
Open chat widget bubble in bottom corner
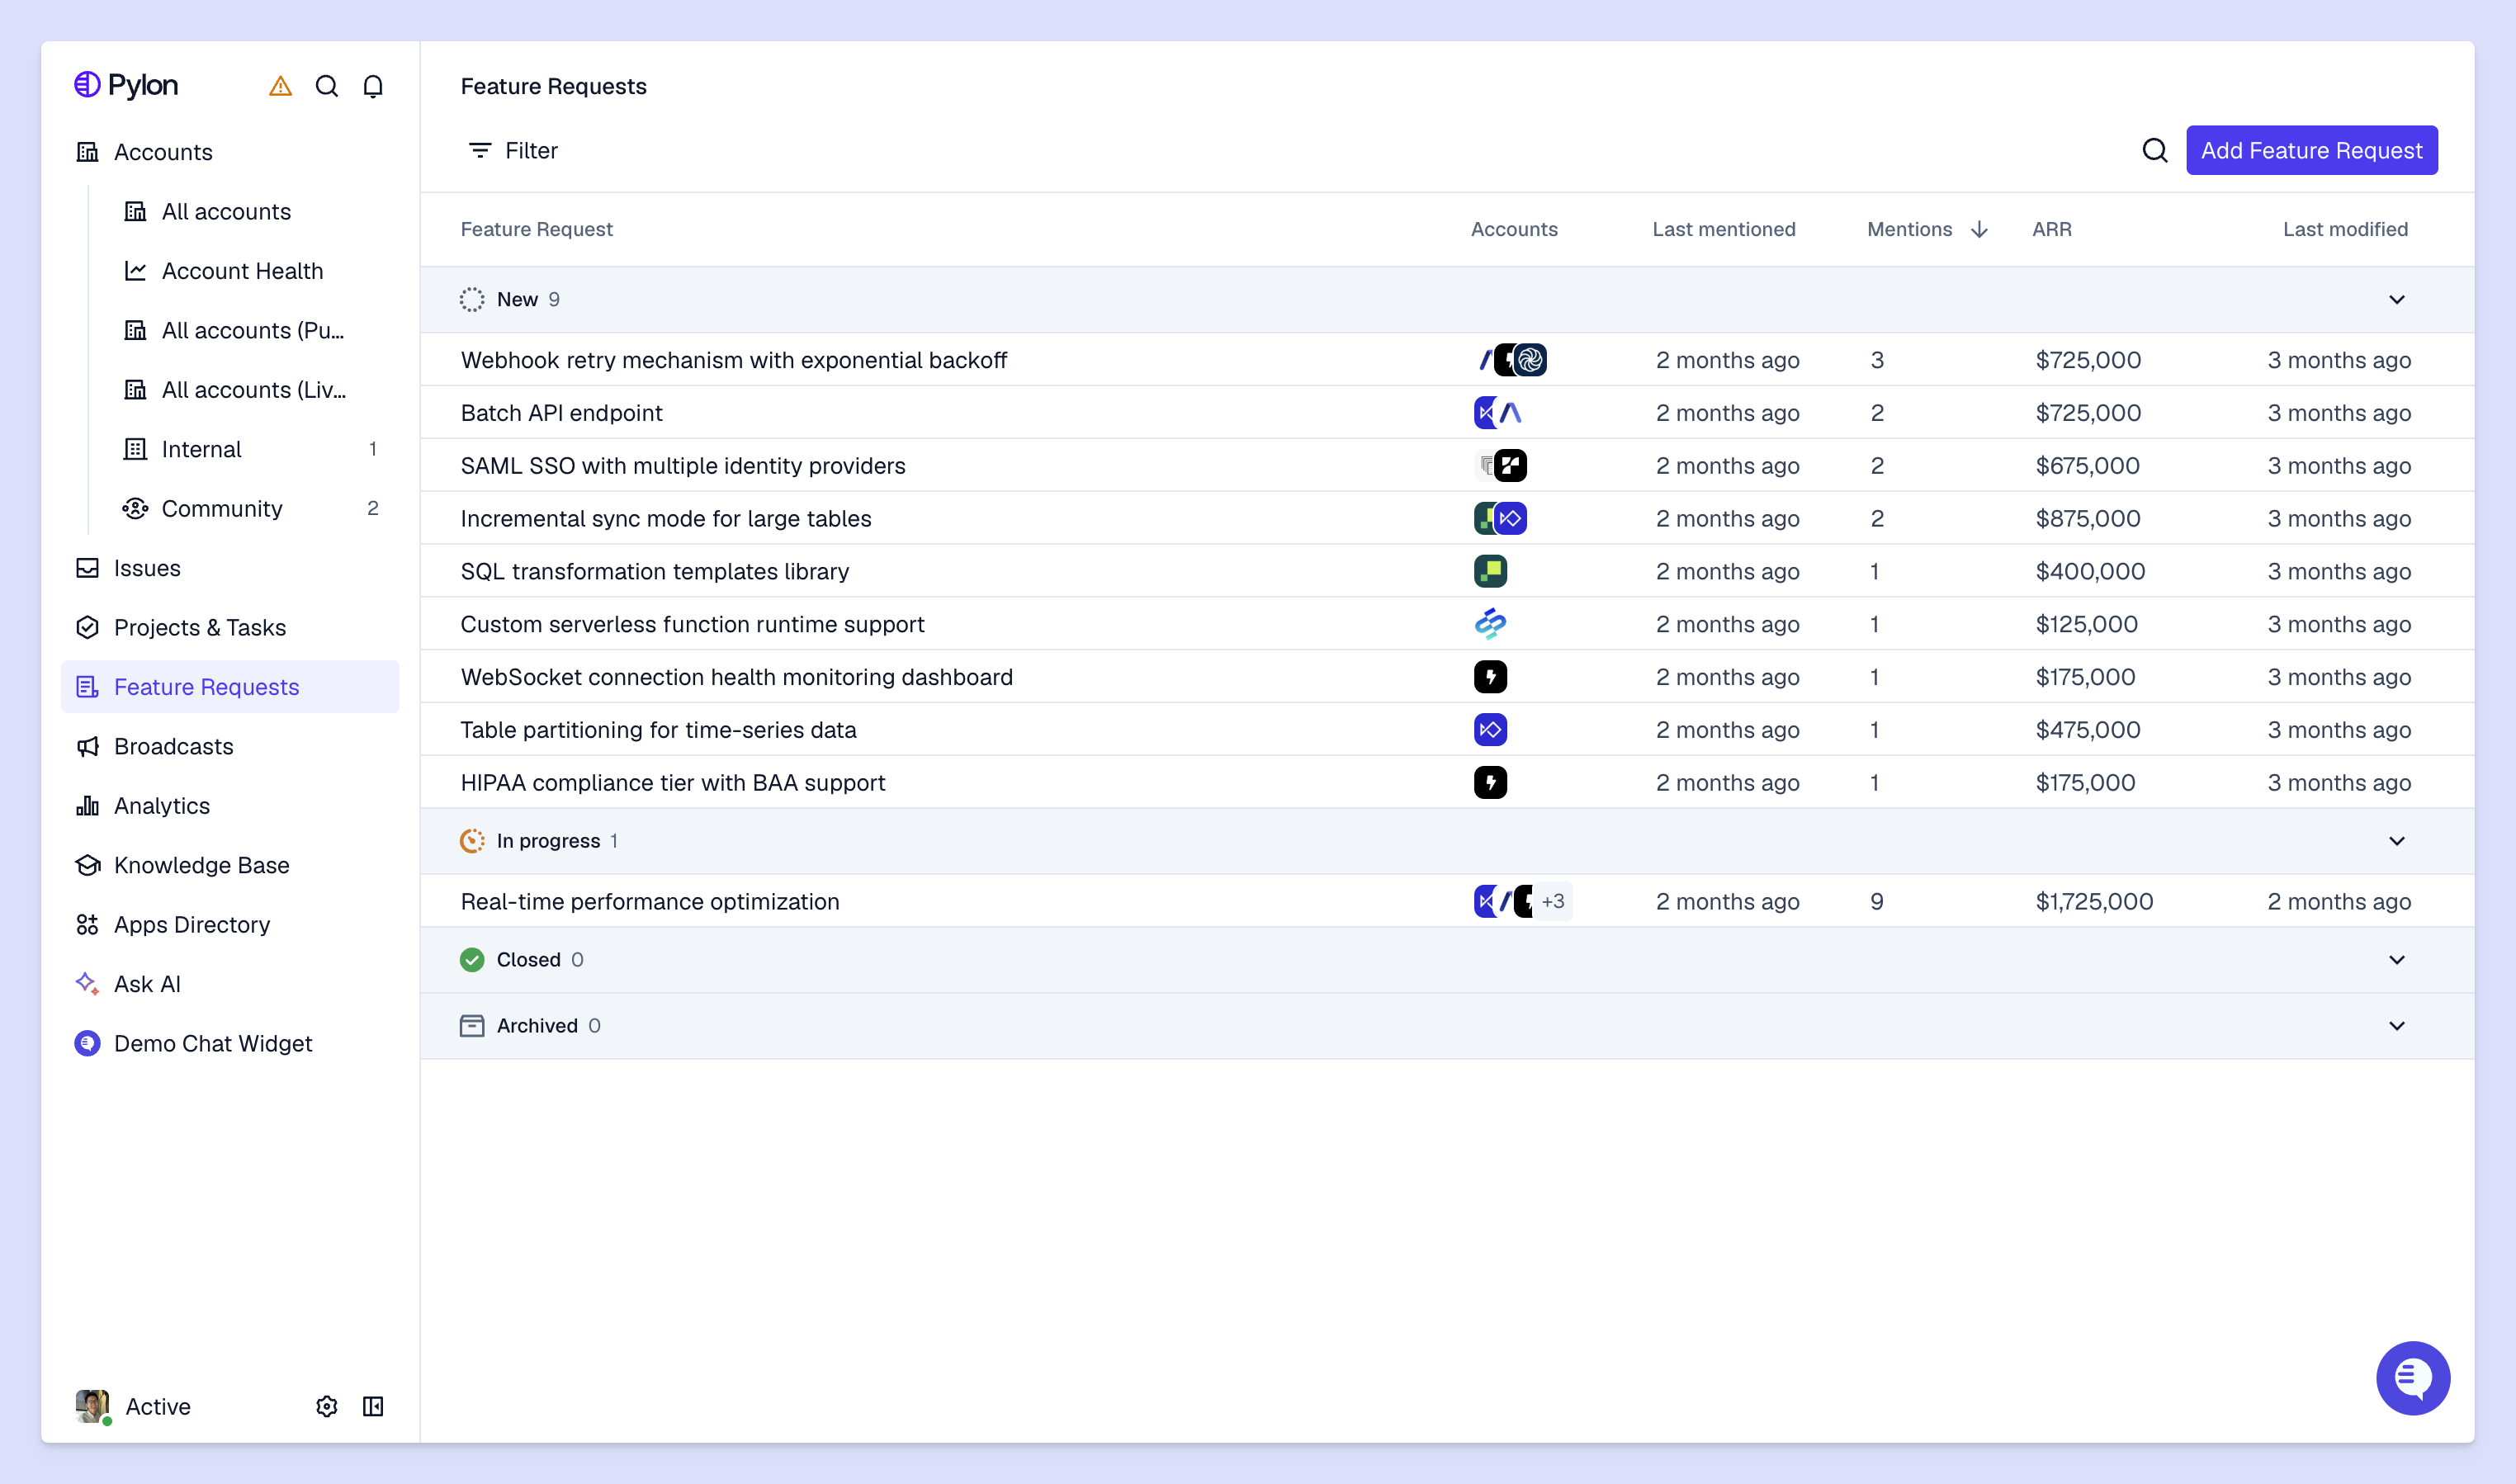pyautogui.click(x=2412, y=1378)
